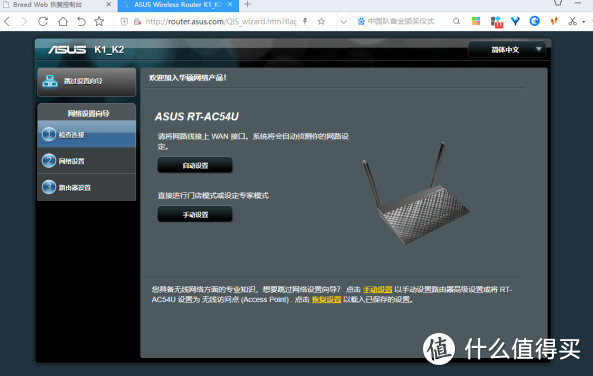Bookmark page with star inside address bar
The width and height of the screenshot is (593, 376).
click(x=321, y=22)
